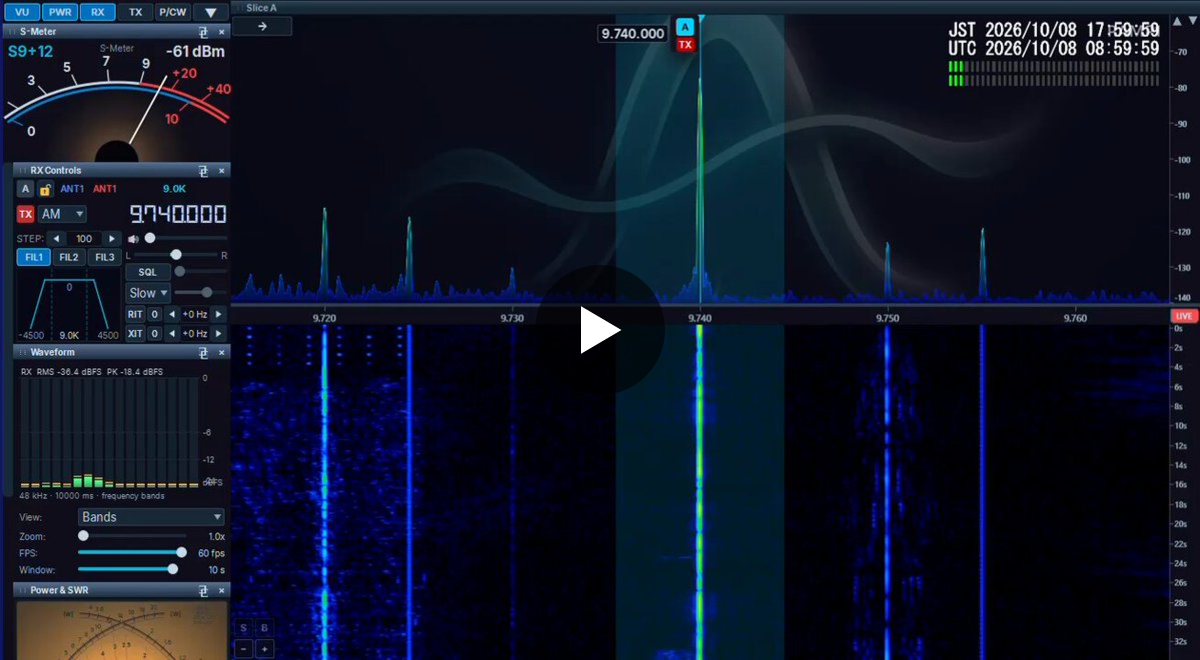
Task: Click the slice A button in RX Controls
Action: [x=26, y=189]
